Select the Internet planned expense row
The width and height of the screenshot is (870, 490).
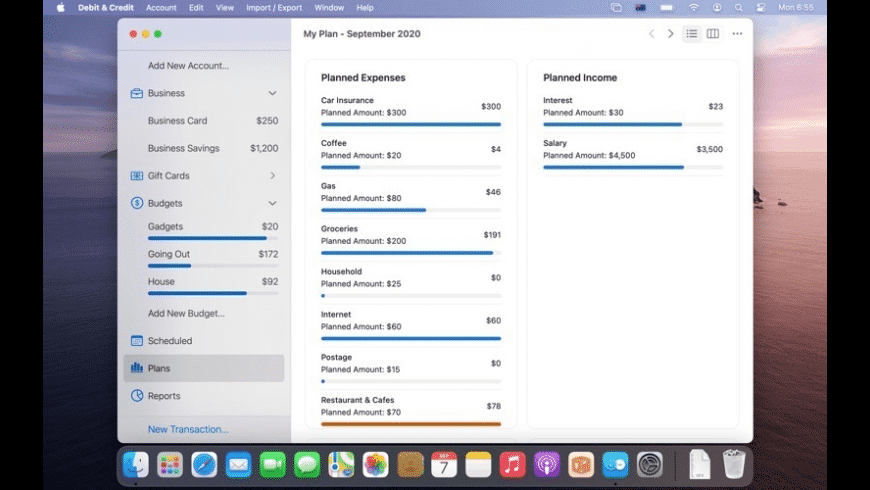(411, 325)
